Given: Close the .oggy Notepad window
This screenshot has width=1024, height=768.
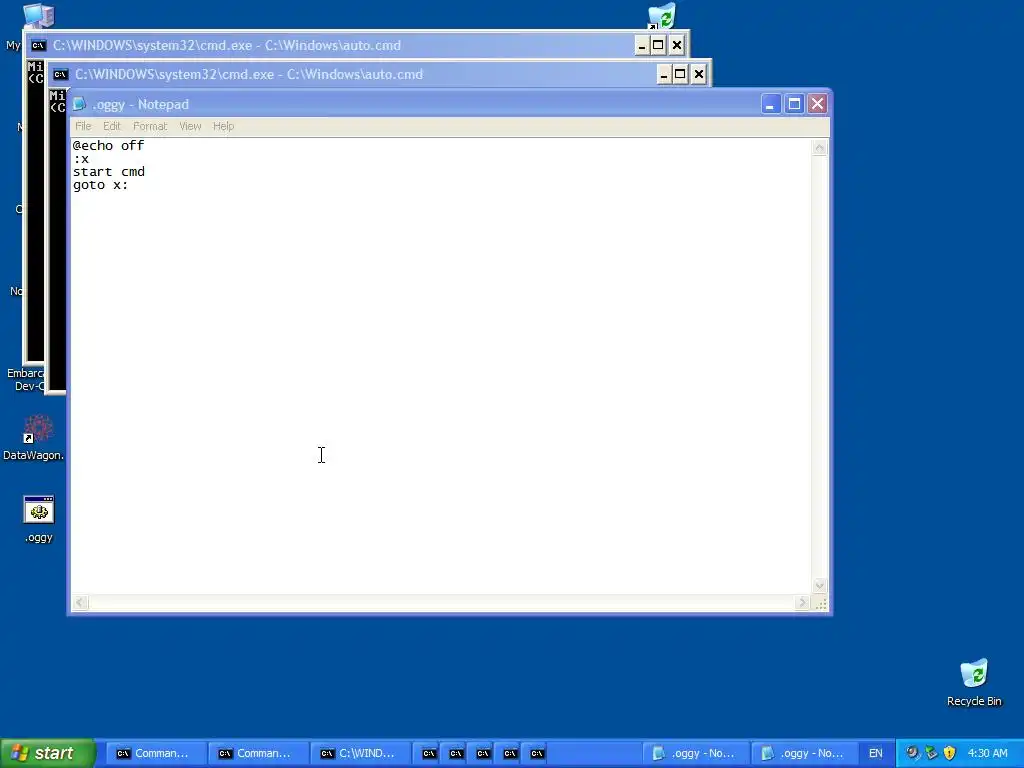Looking at the screenshot, I should pos(818,104).
